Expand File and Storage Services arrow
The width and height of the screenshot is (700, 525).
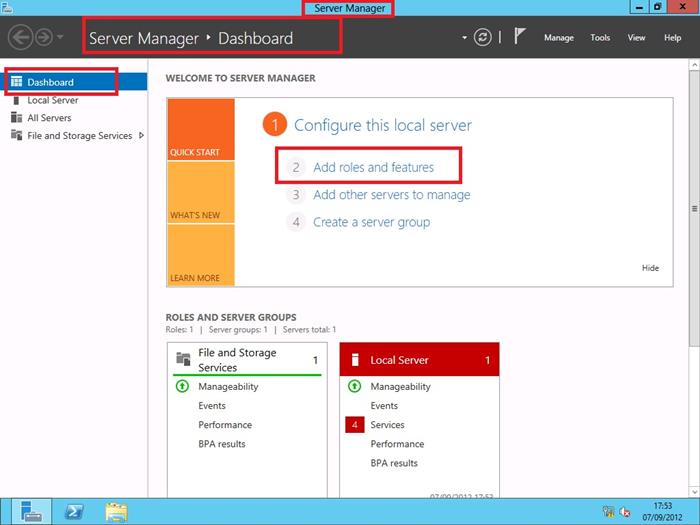(142, 135)
